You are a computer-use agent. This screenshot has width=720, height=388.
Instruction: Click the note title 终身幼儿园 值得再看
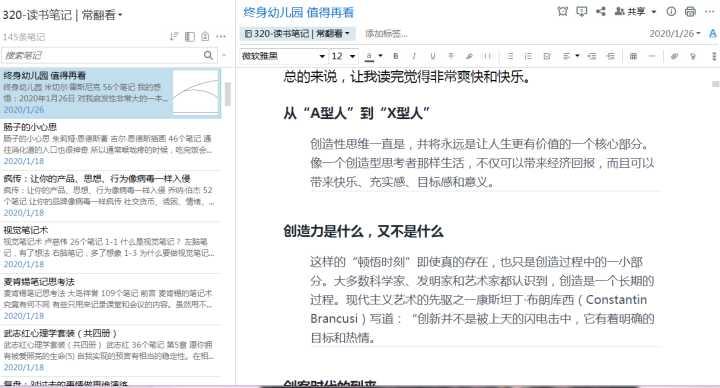click(298, 12)
